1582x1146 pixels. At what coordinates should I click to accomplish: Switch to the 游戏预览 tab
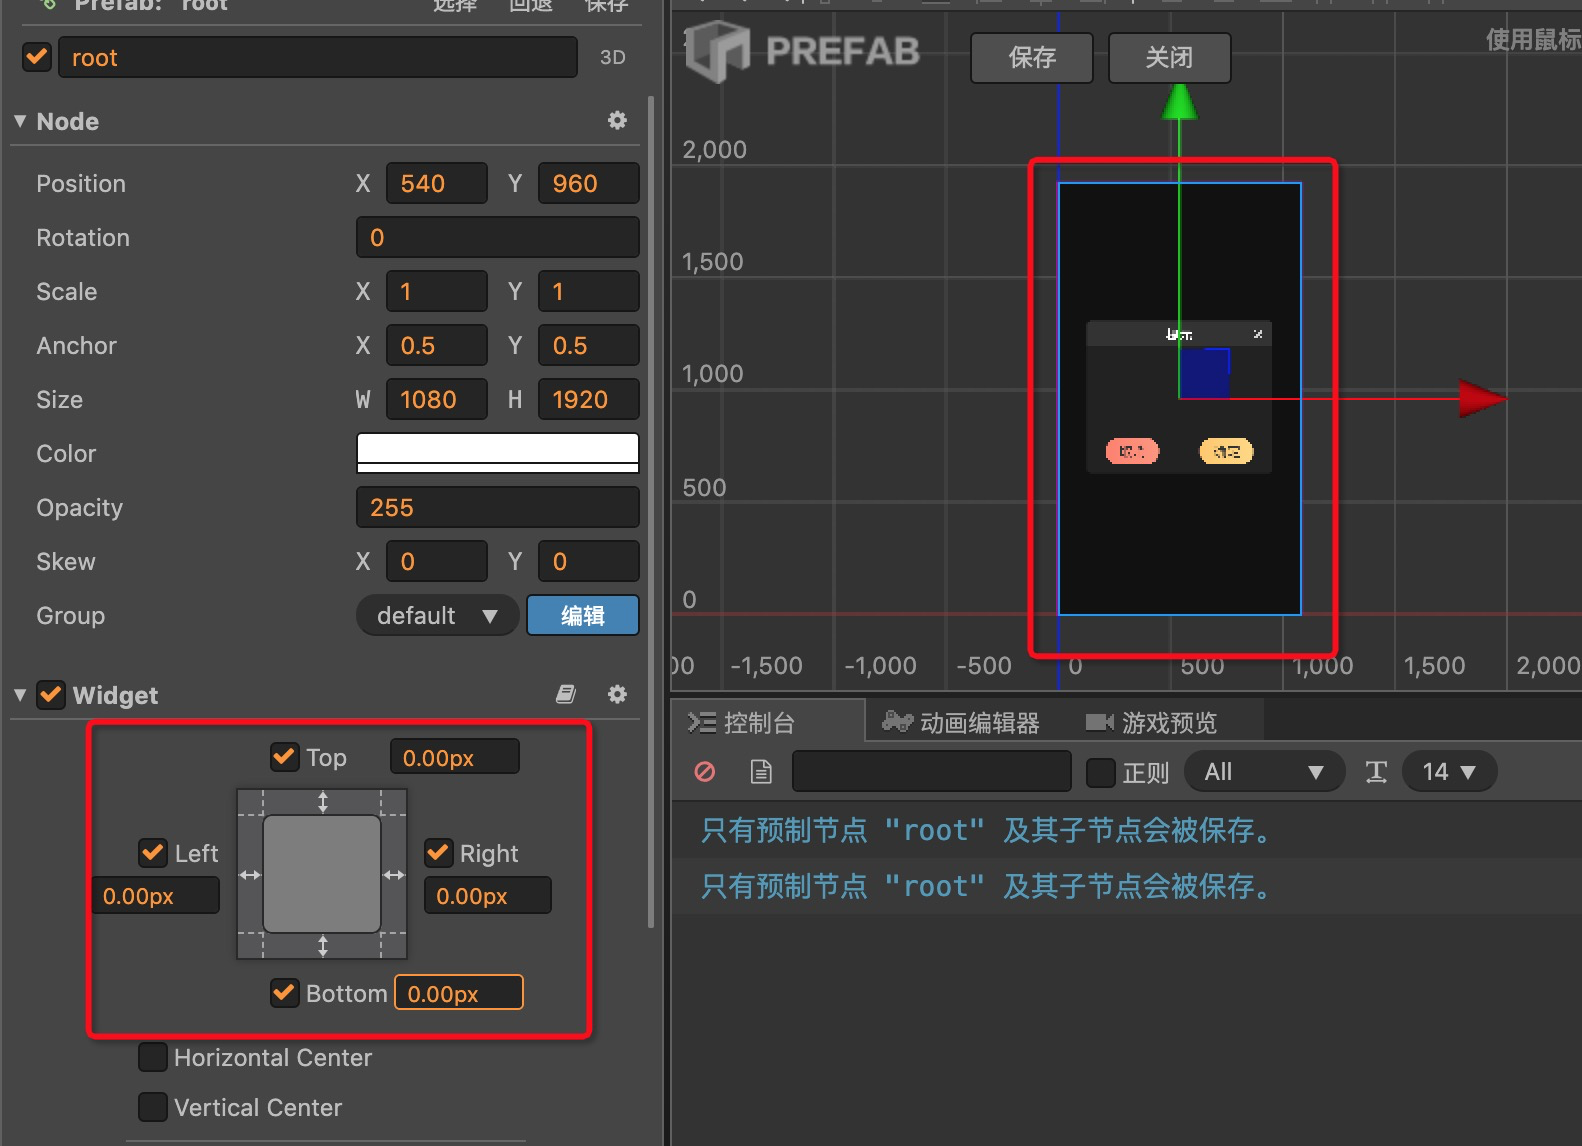pyautogui.click(x=1152, y=721)
